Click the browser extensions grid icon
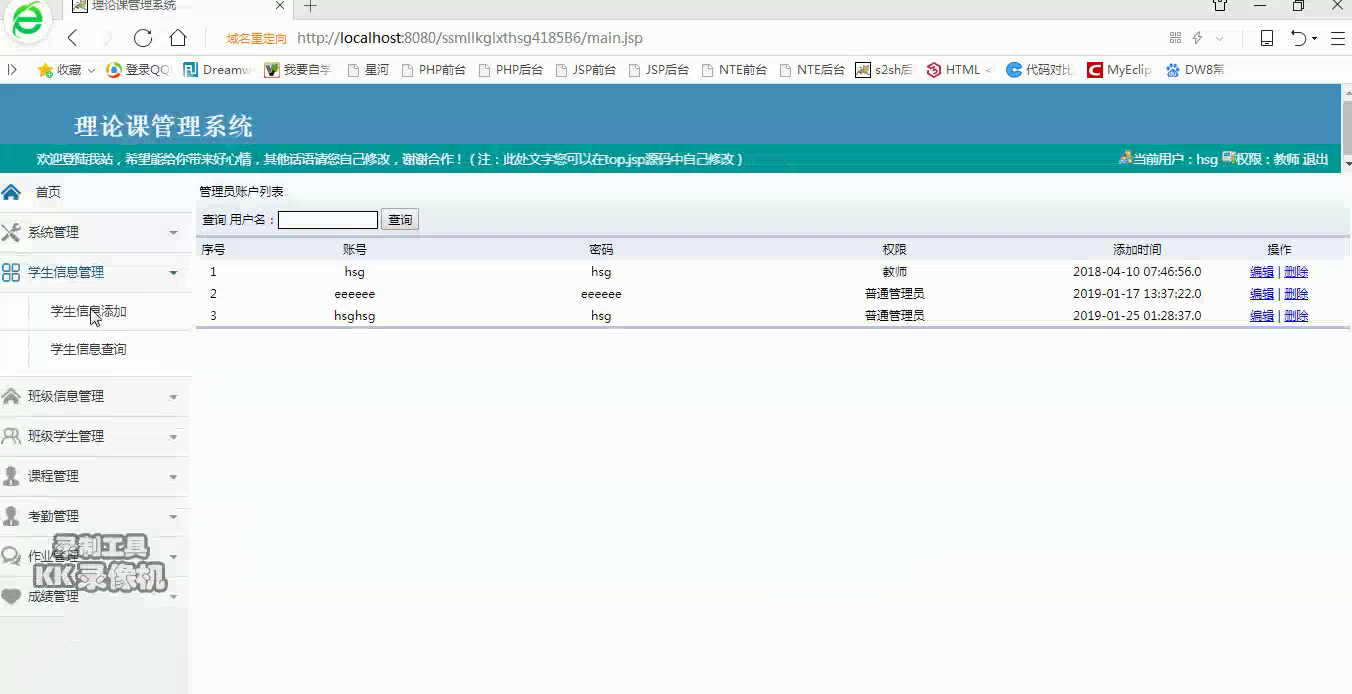This screenshot has width=1352, height=694. click(x=1175, y=38)
